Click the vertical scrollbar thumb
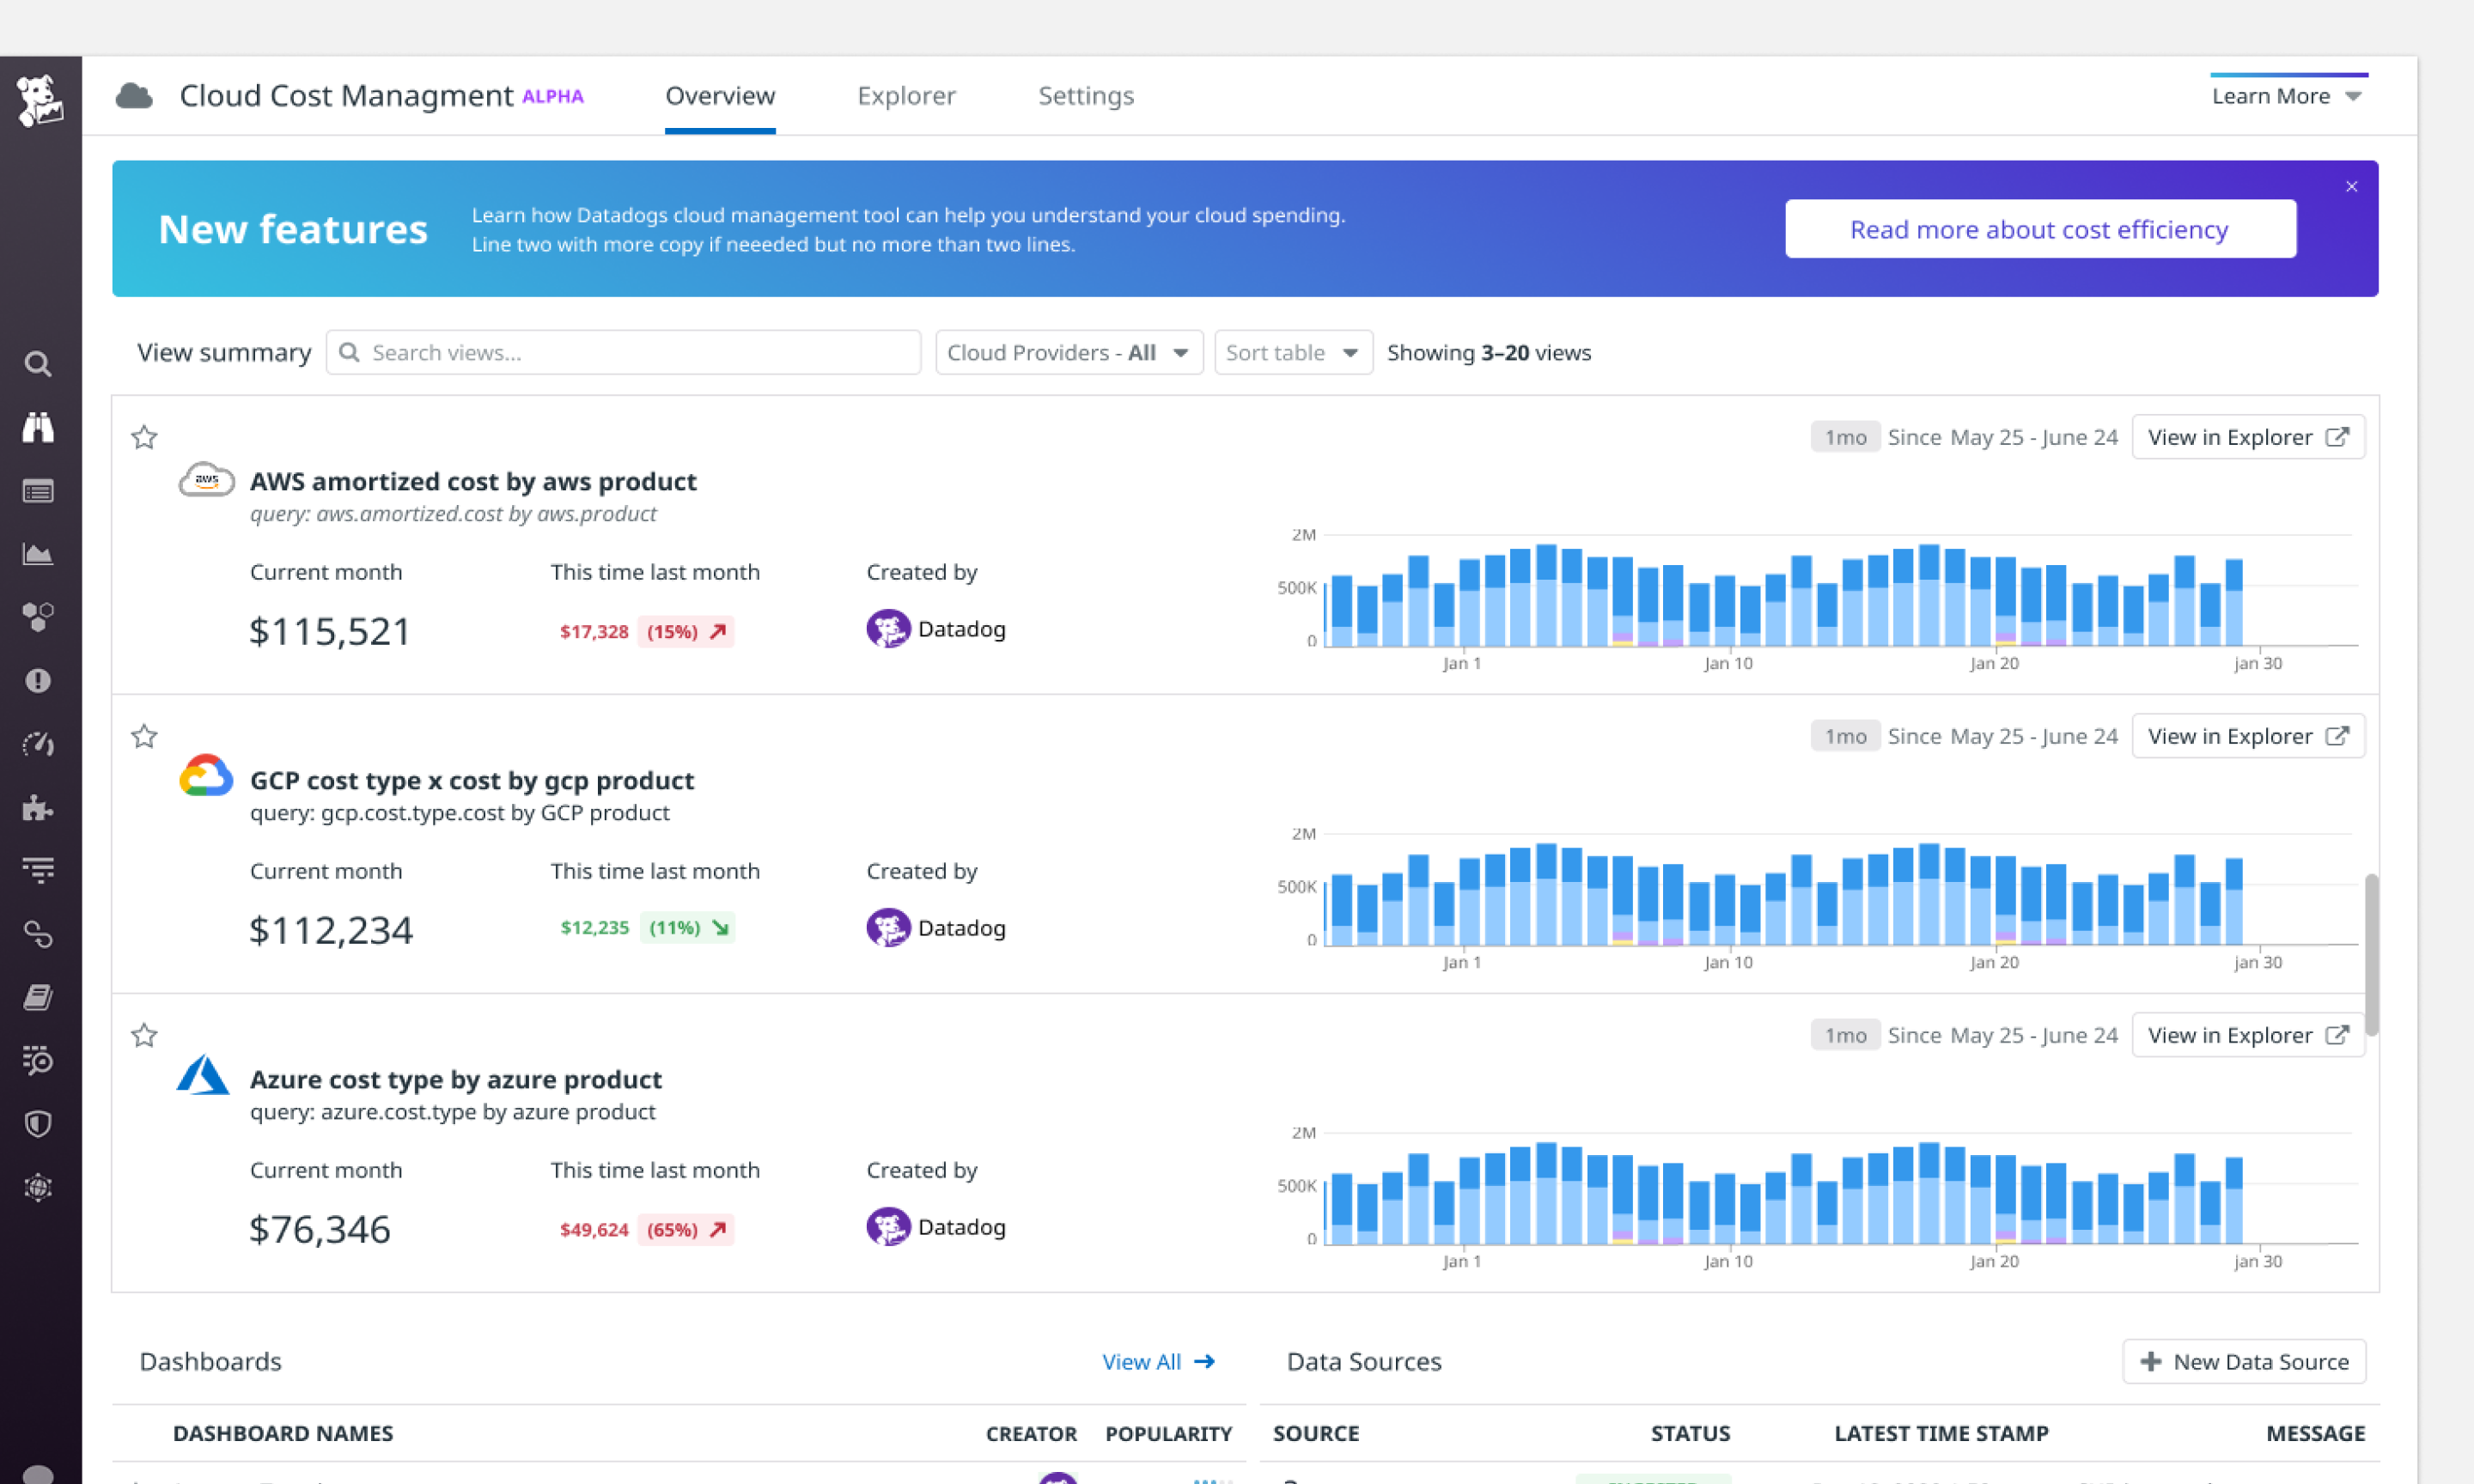 pyautogui.click(x=2371, y=955)
